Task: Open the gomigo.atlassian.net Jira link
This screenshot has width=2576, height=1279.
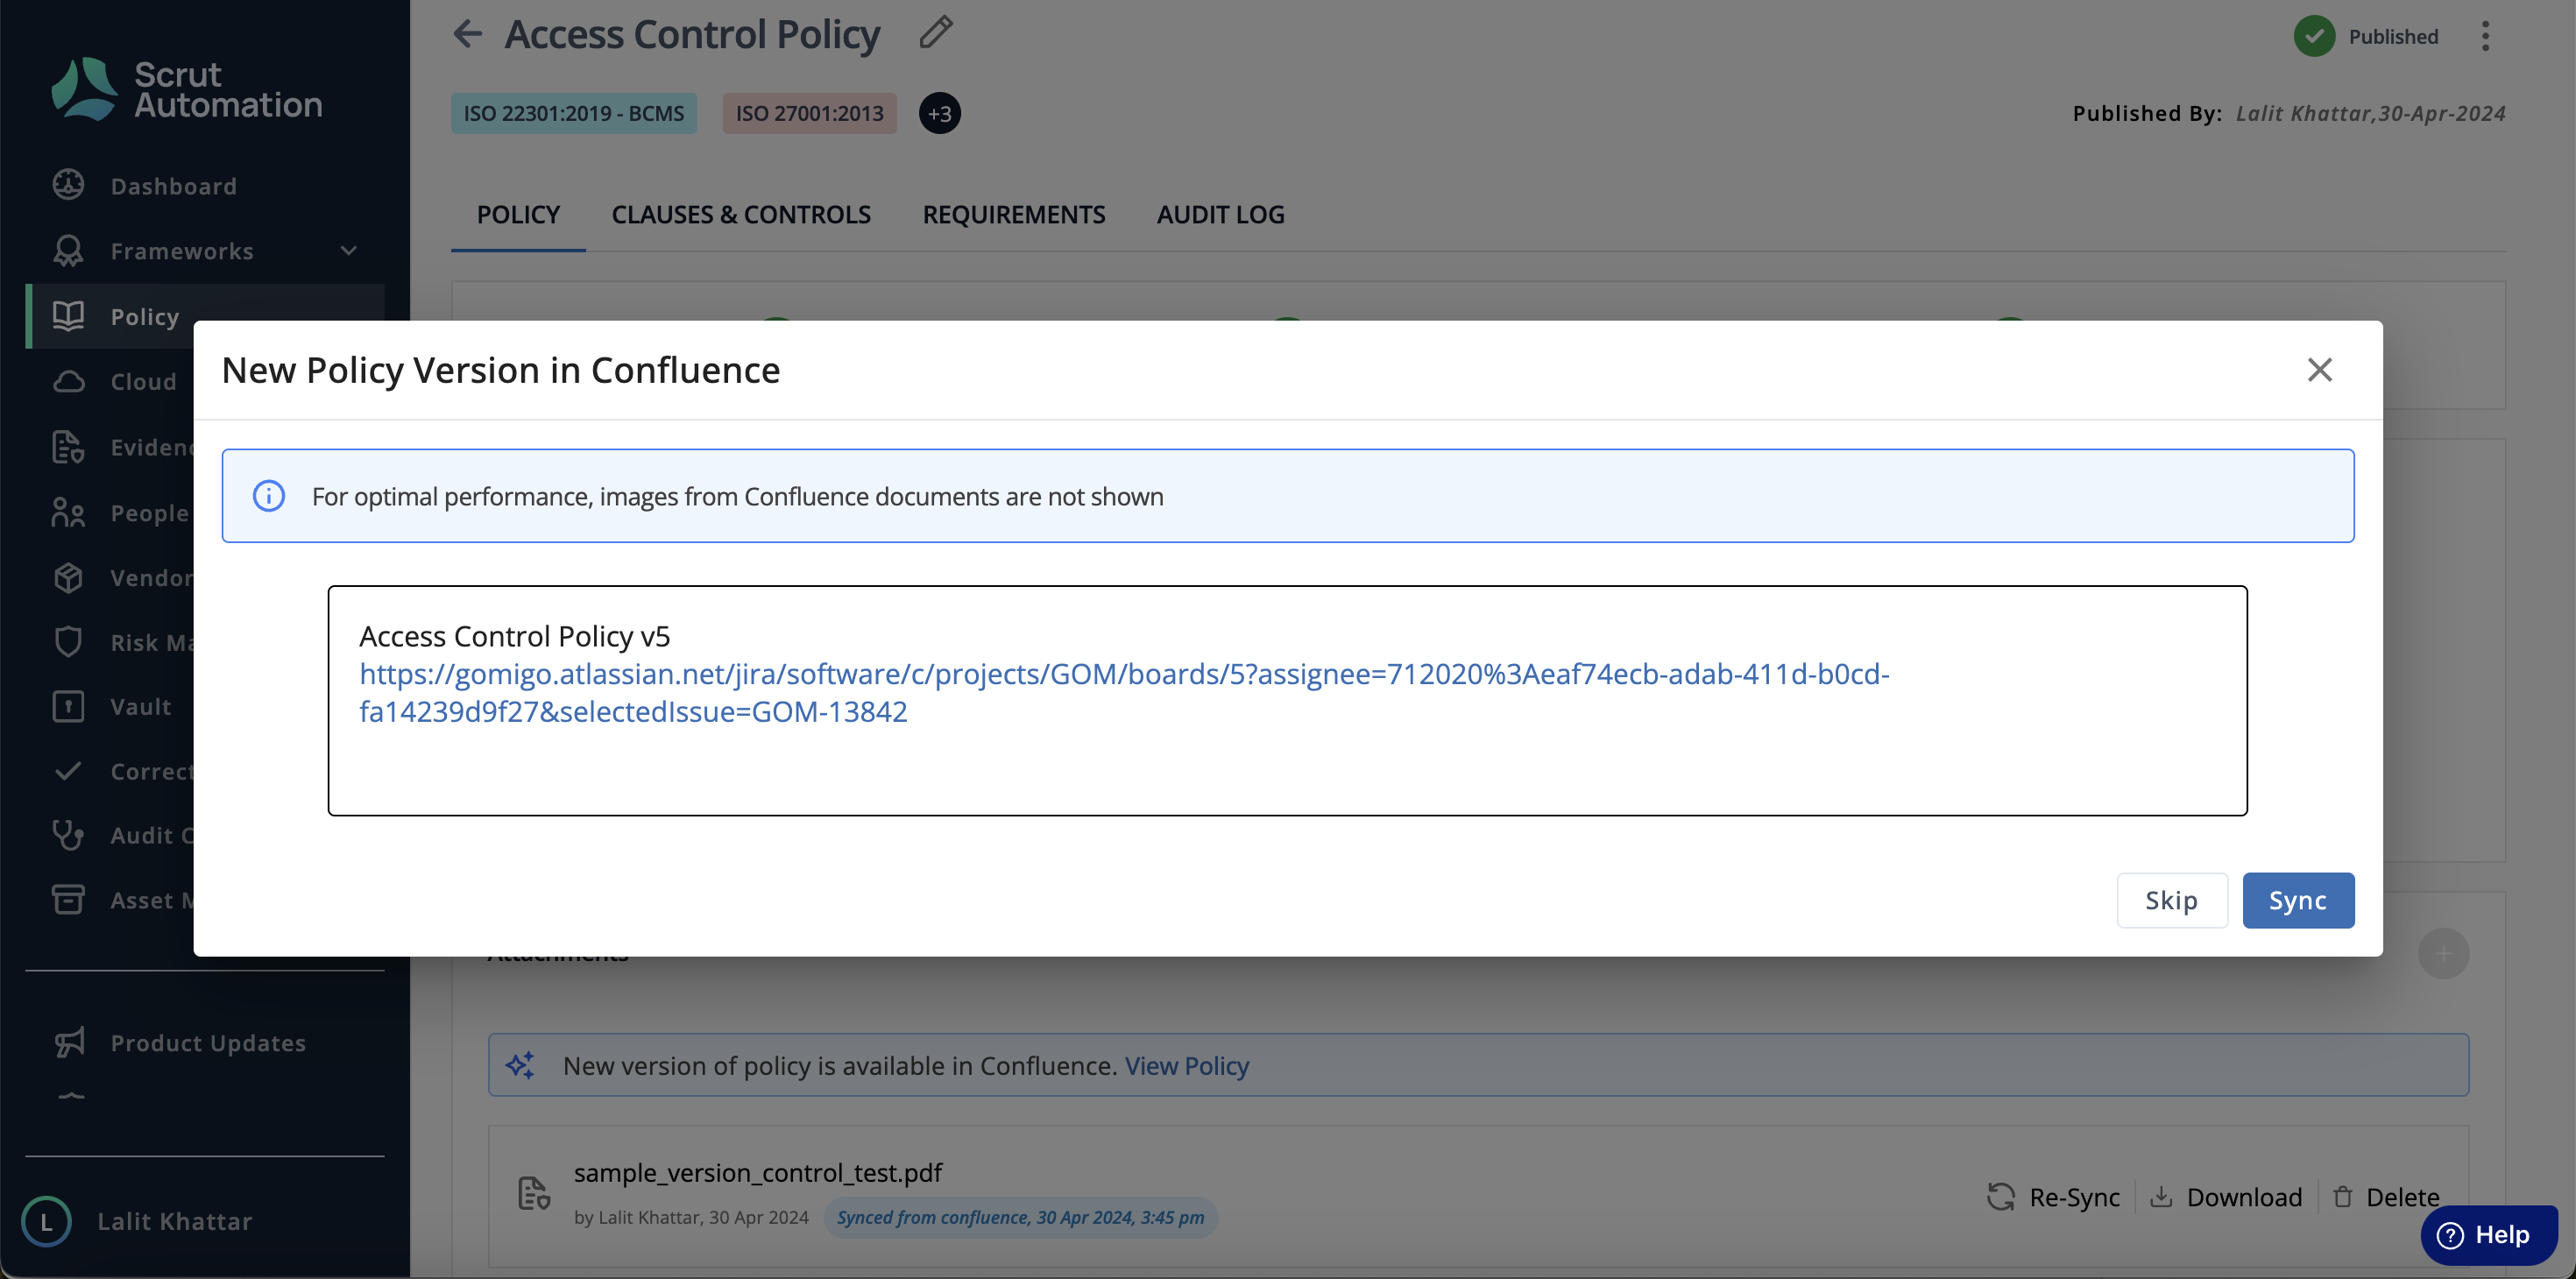Action: click(x=1124, y=692)
